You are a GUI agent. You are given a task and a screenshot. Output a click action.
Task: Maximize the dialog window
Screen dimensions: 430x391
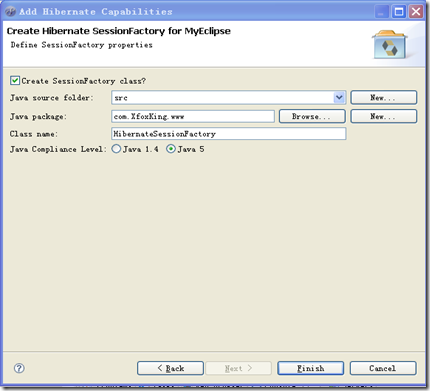coord(399,12)
